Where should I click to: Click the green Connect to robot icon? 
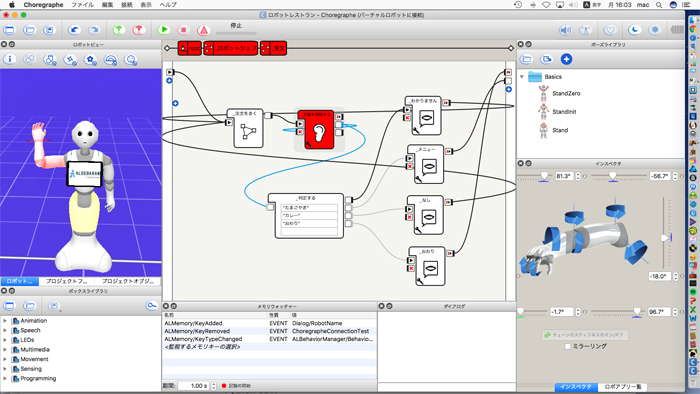tap(118, 30)
